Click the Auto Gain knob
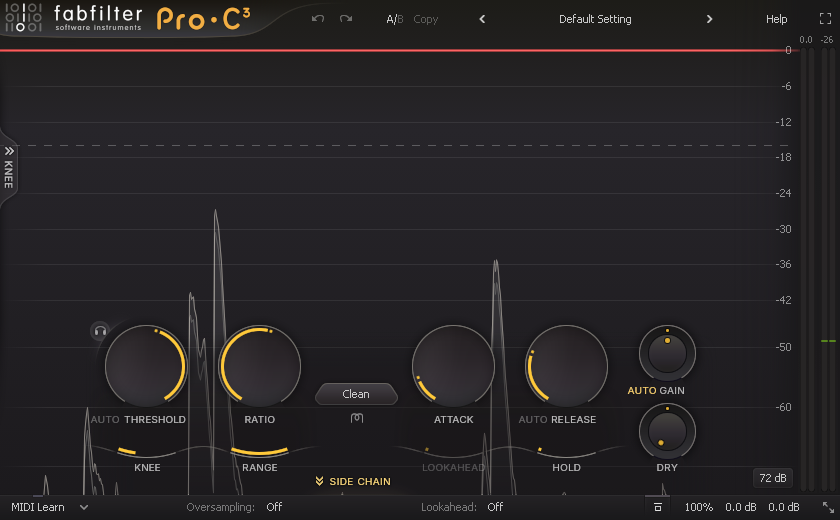 click(667, 353)
